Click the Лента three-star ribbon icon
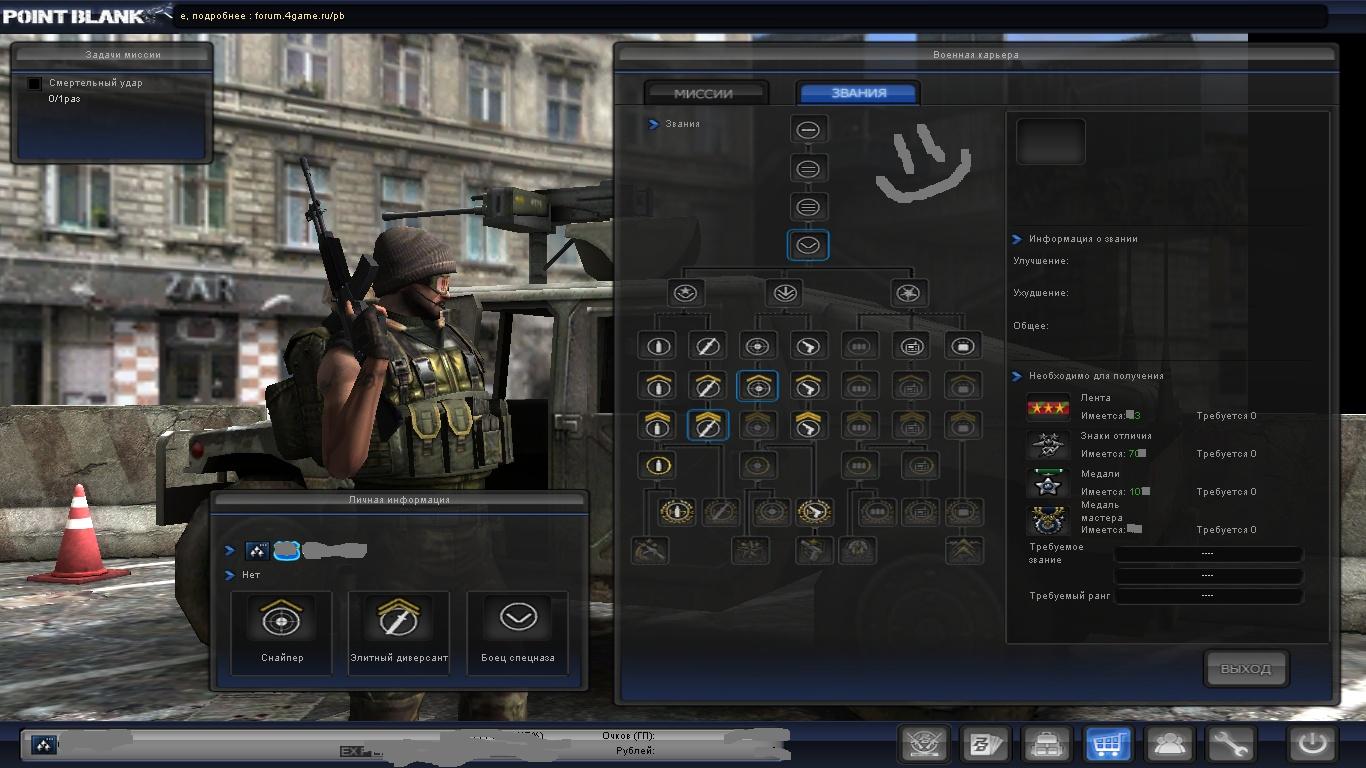The width and height of the screenshot is (1366, 768). point(1048,408)
